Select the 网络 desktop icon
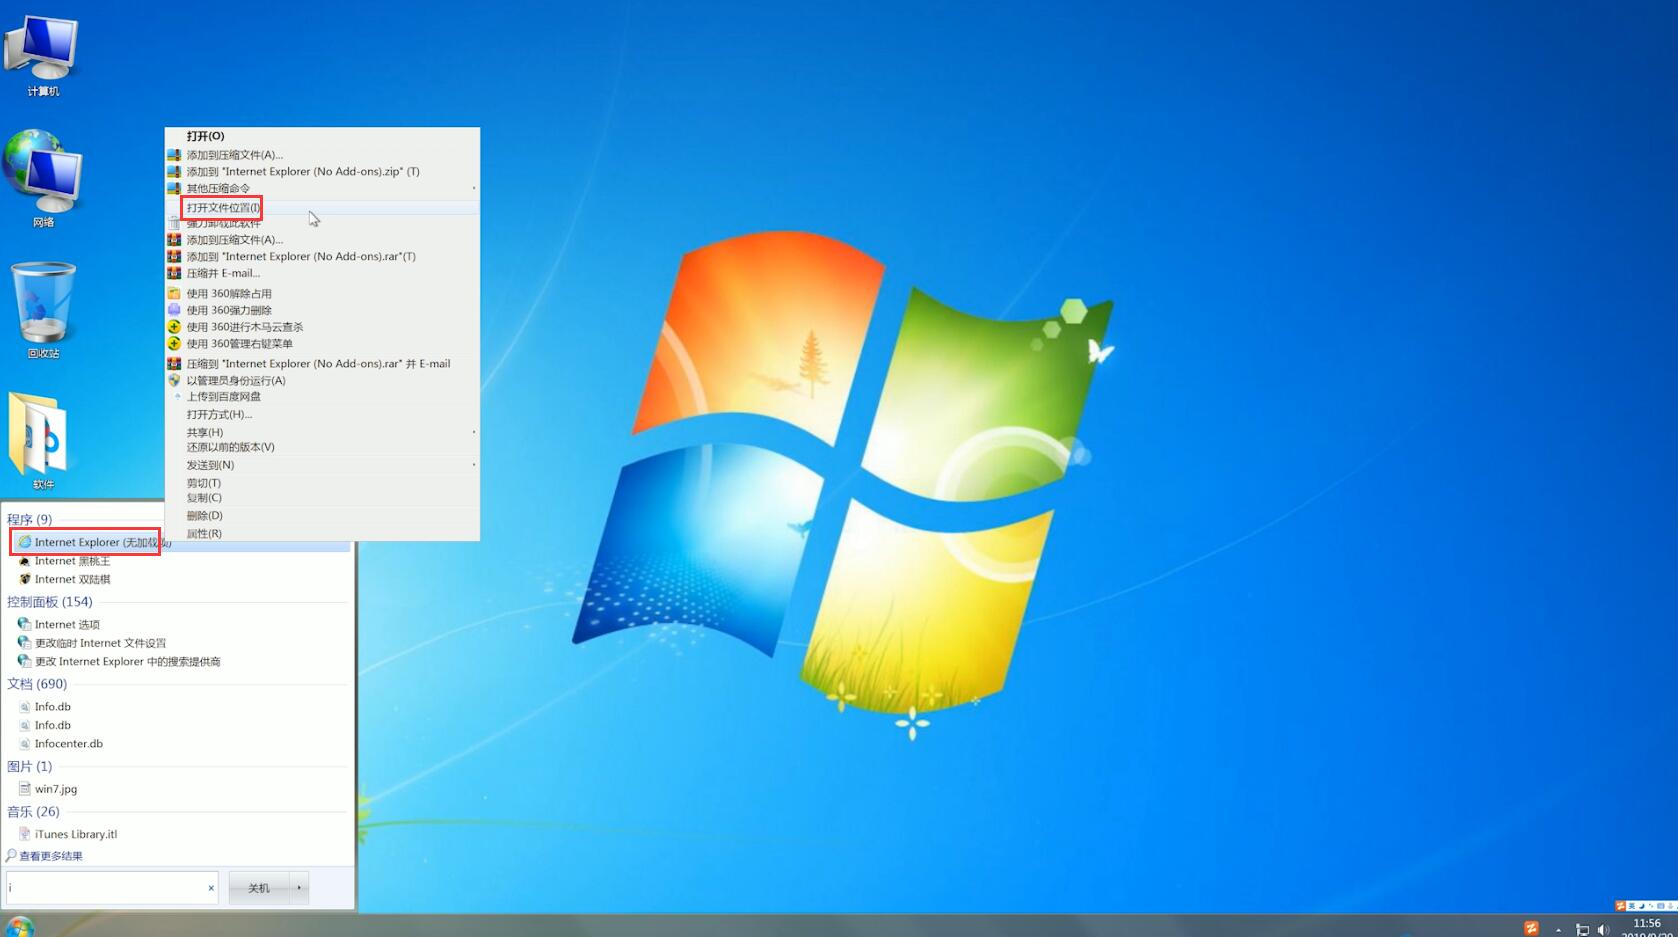 click(x=42, y=178)
